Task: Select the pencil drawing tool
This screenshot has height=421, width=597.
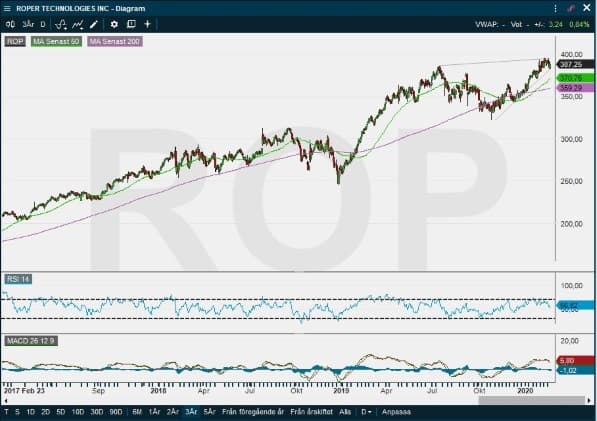Action: coord(94,24)
